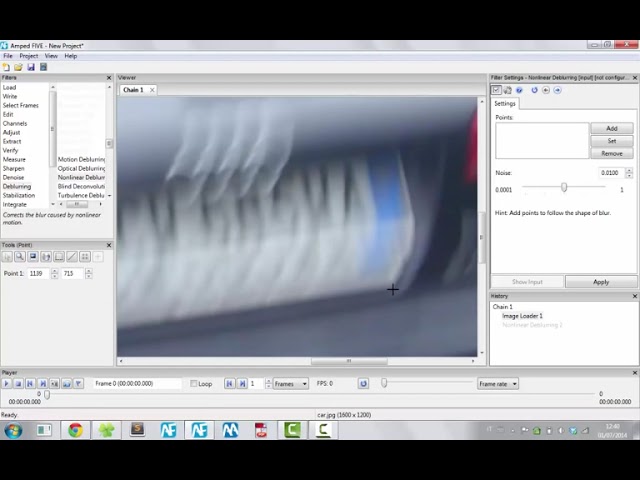
Task: Select Optical Deblurring filter
Action: pos(81,169)
